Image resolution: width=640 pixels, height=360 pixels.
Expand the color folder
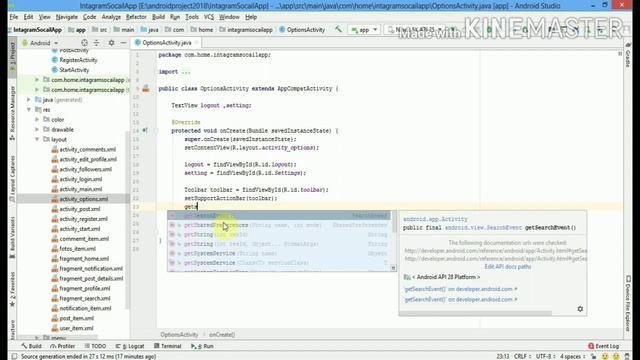click(x=37, y=120)
